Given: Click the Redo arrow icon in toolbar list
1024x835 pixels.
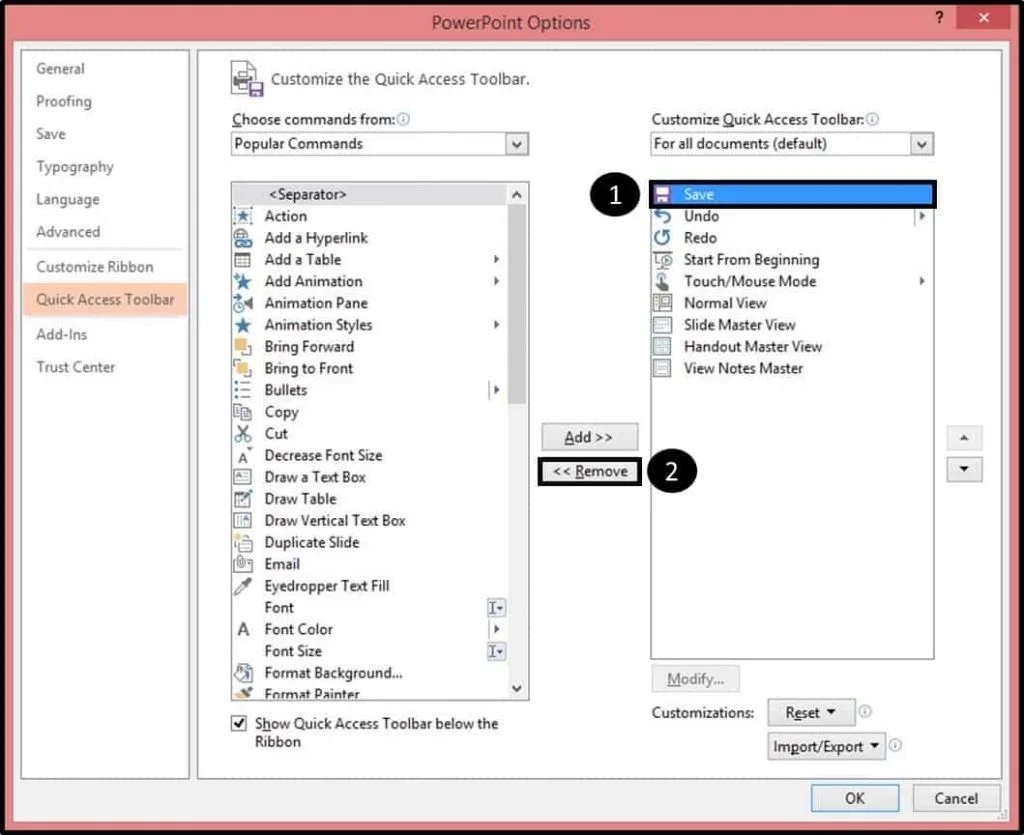Looking at the screenshot, I should tap(662, 238).
